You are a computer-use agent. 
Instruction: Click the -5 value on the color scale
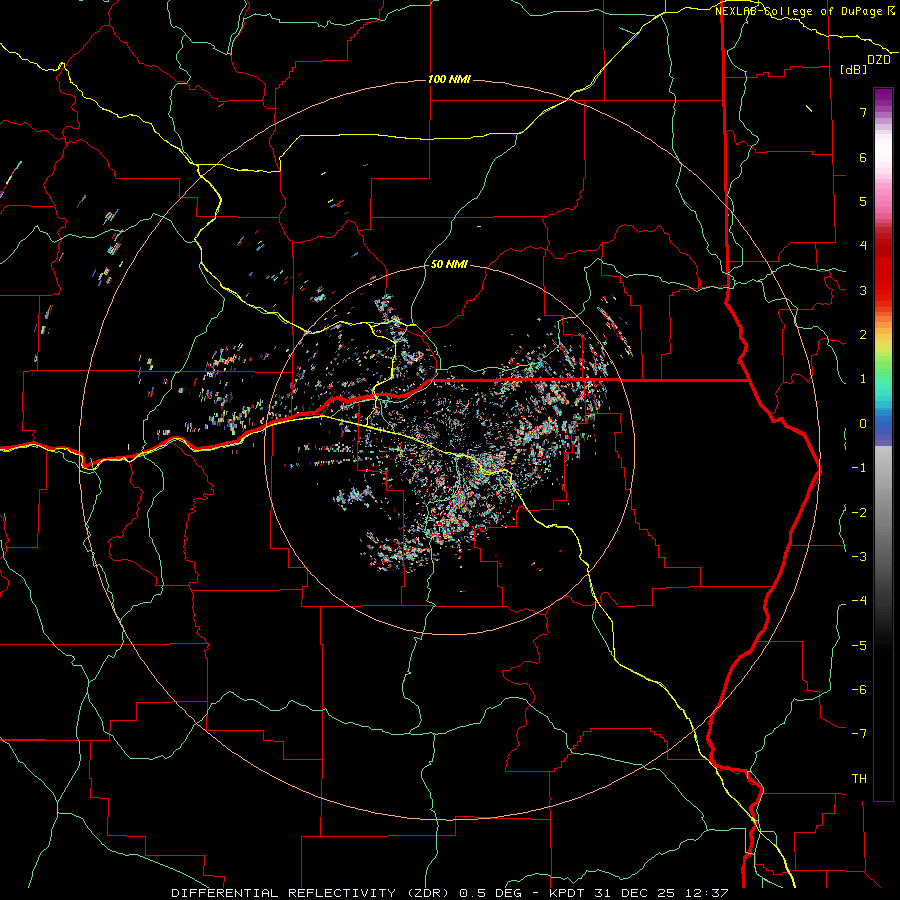[x=859, y=645]
